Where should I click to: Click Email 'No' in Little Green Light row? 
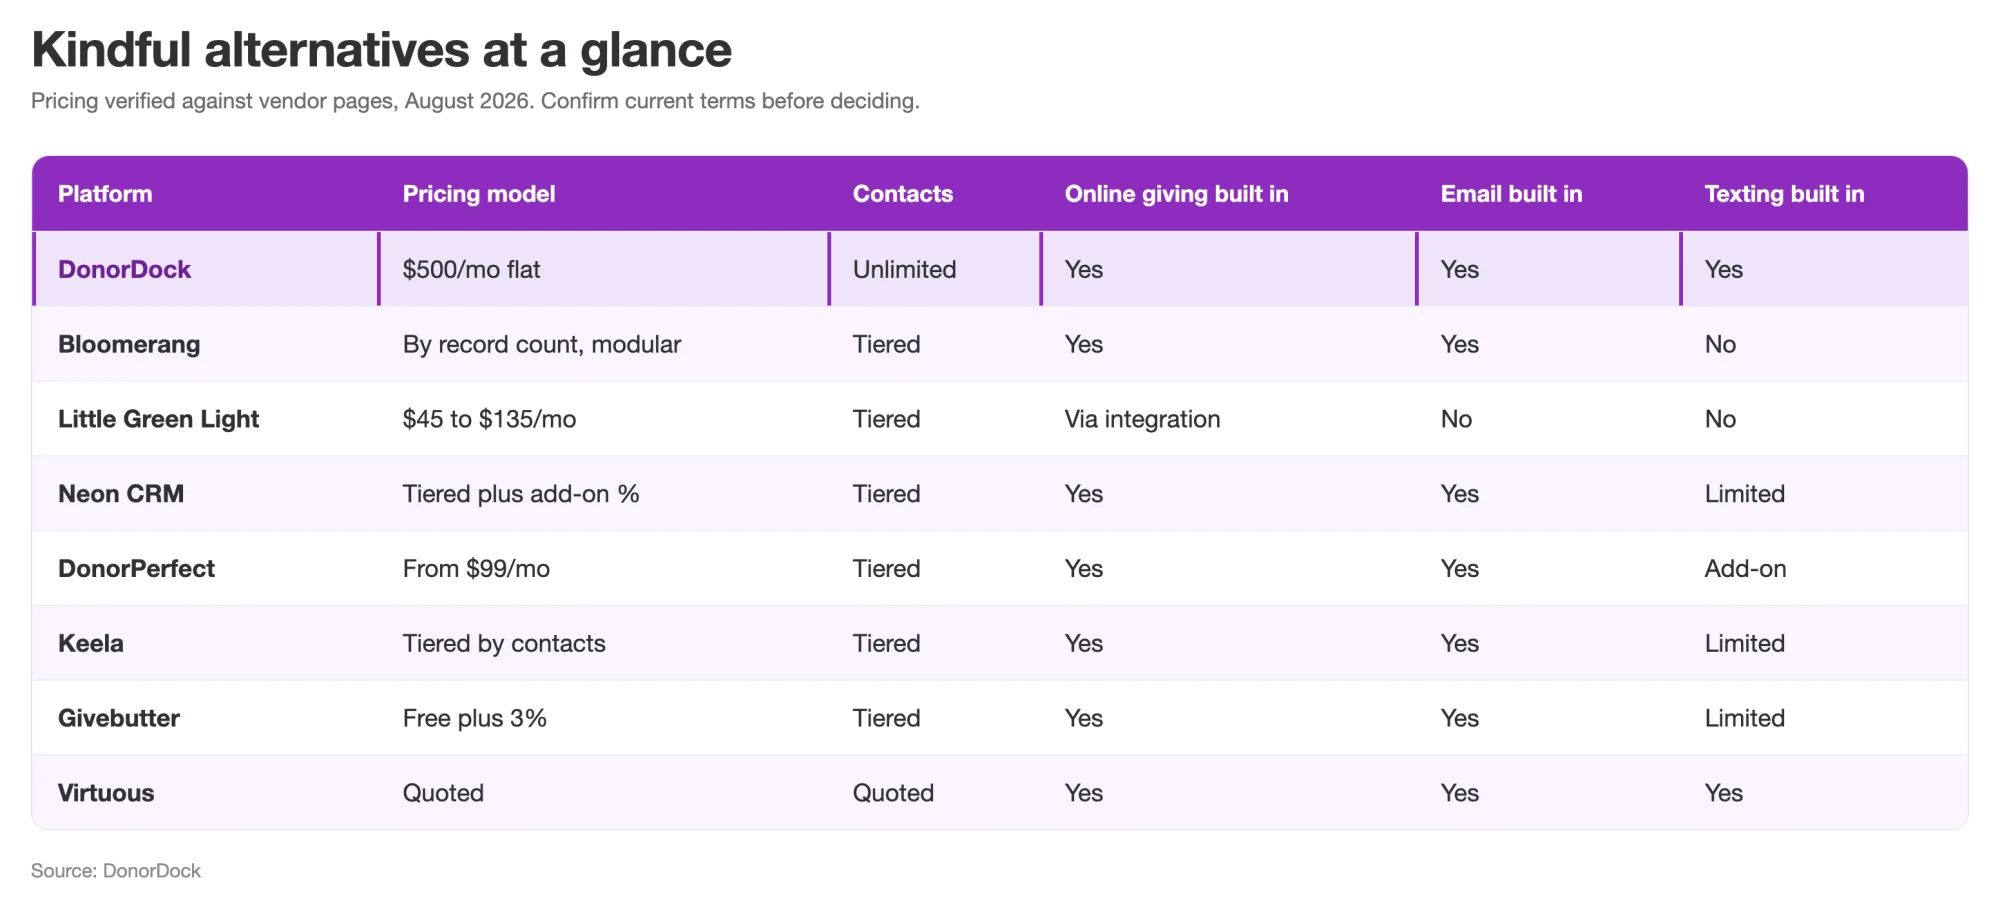click(x=1456, y=419)
